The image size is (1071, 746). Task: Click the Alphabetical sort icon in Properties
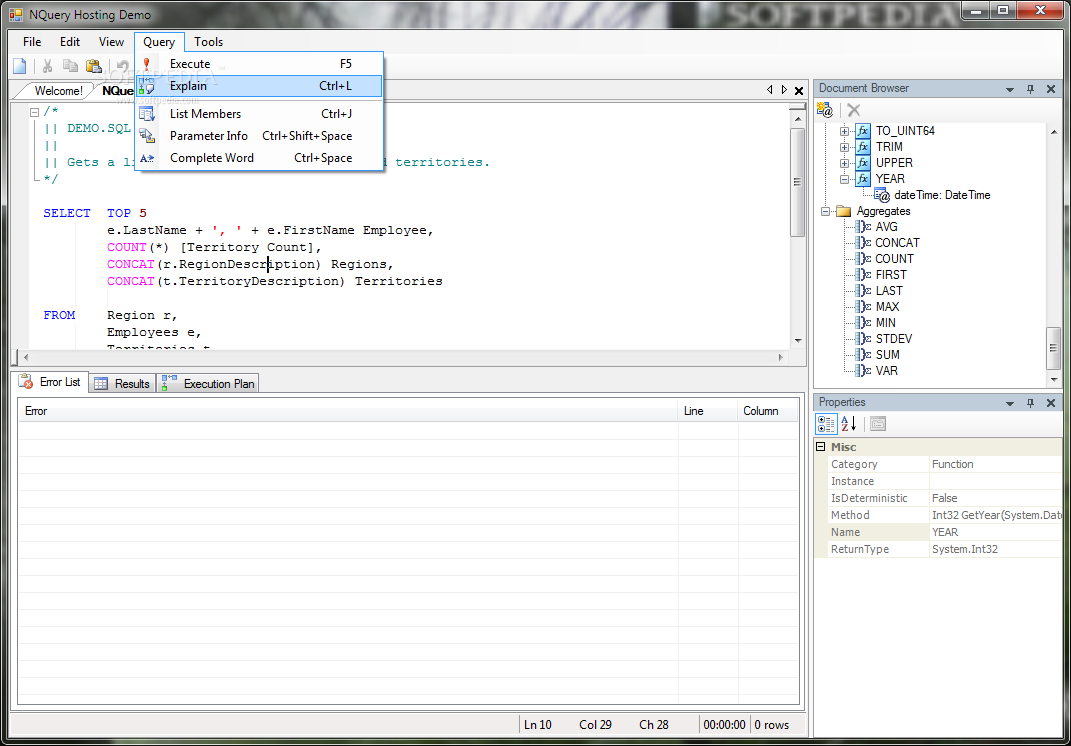point(848,424)
